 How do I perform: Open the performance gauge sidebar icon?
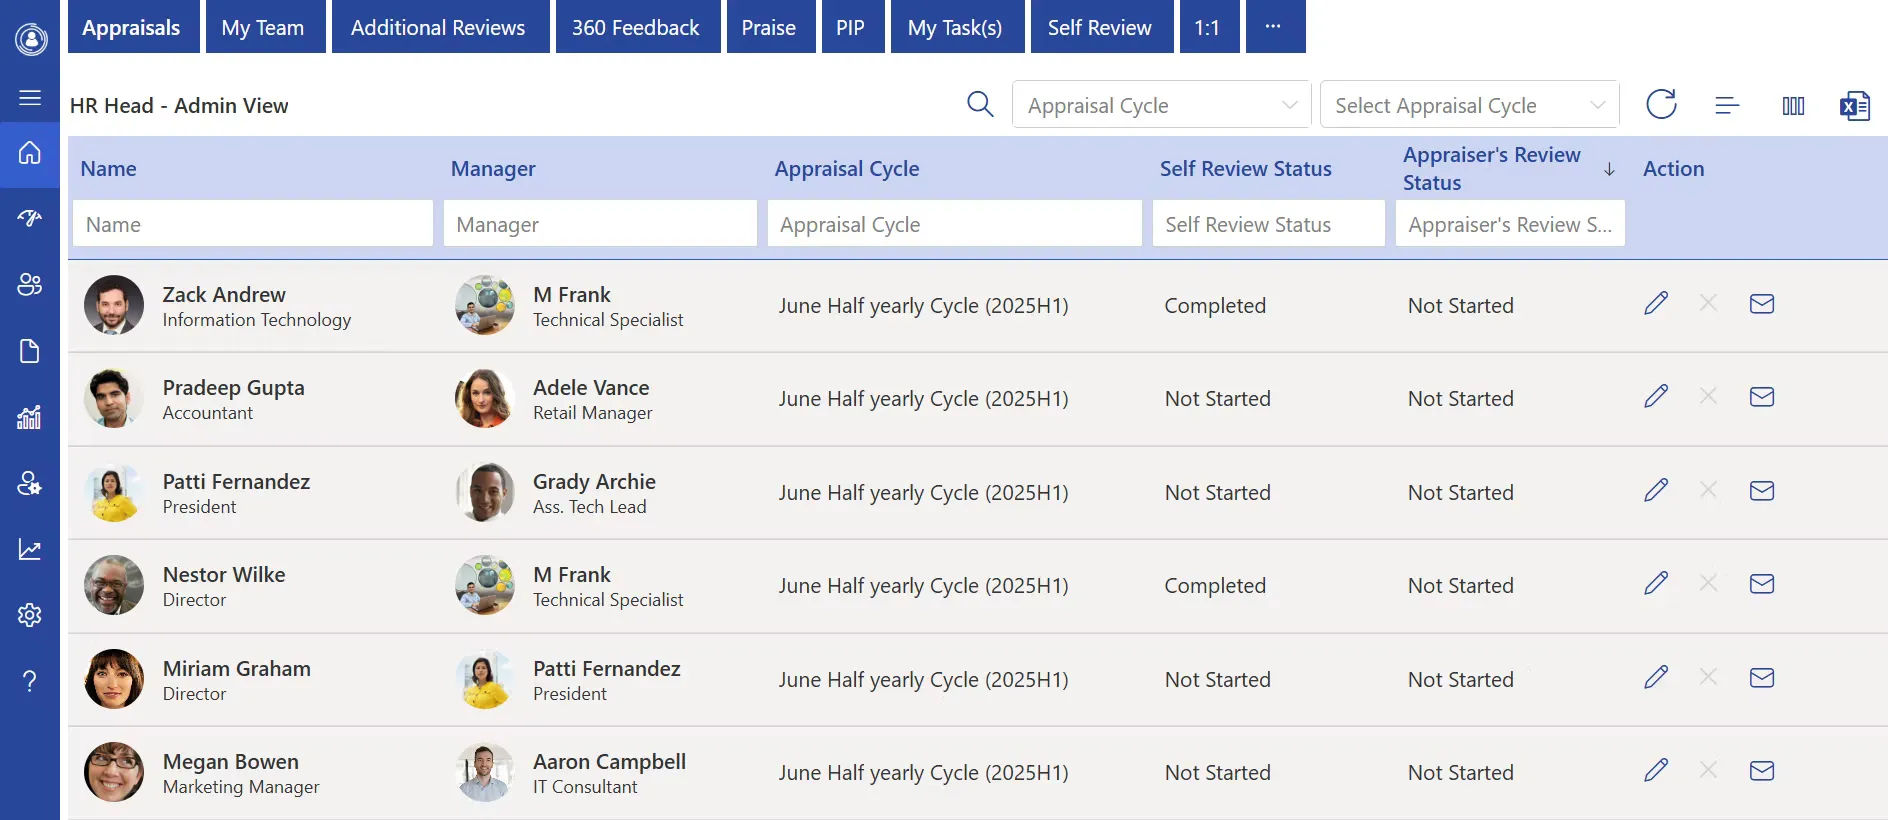30,218
